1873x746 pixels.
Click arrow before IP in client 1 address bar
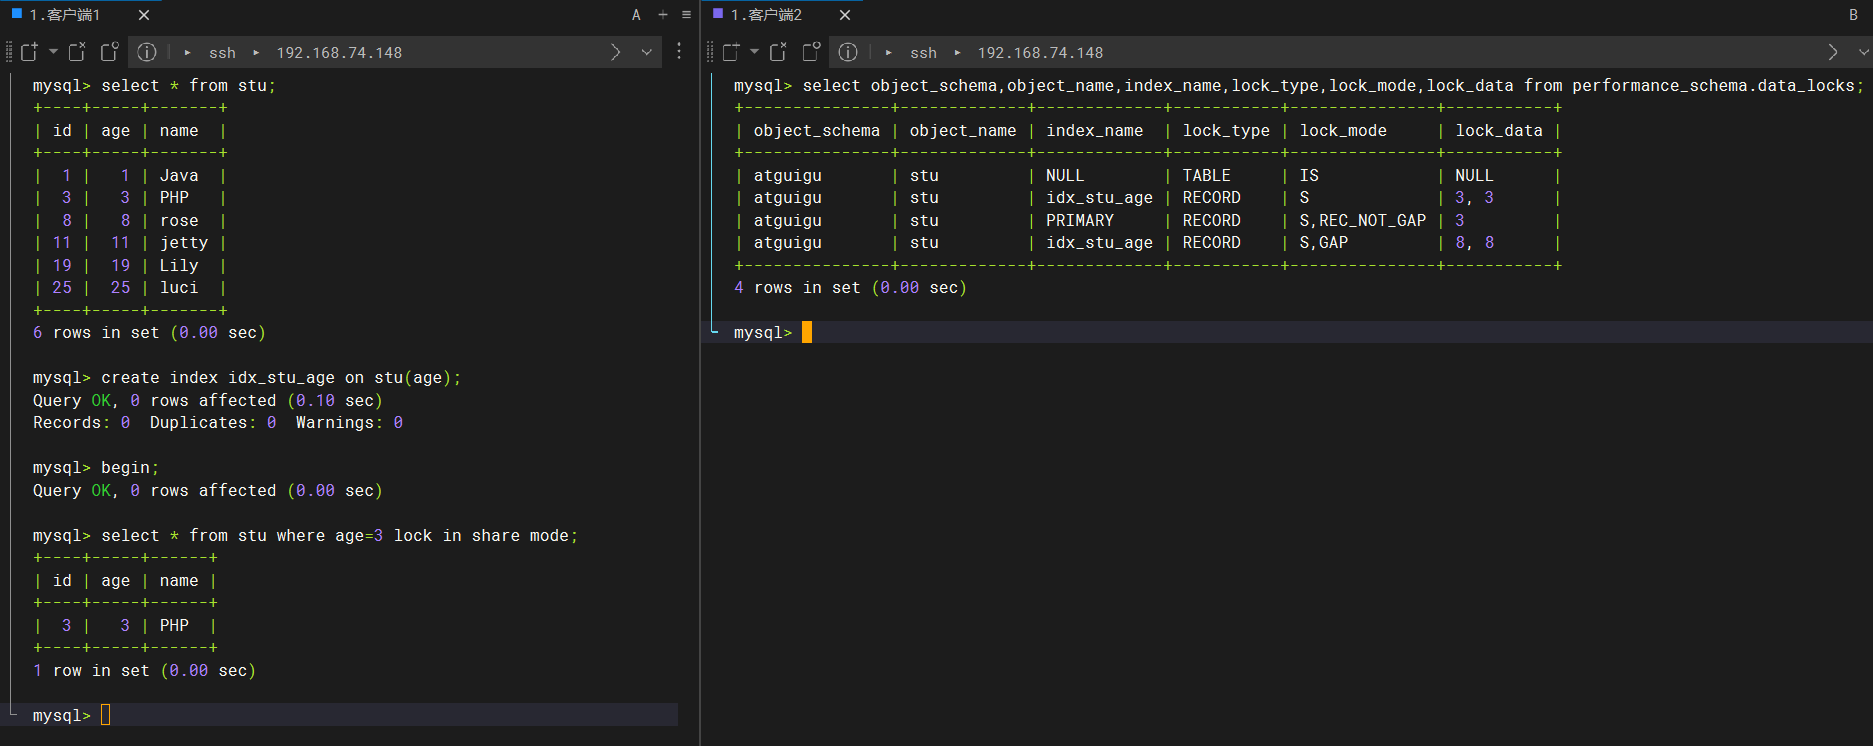pyautogui.click(x=257, y=52)
